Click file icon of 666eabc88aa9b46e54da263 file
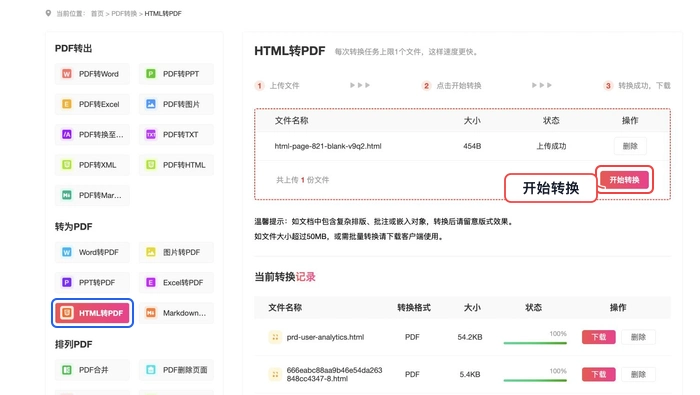 coord(275,374)
